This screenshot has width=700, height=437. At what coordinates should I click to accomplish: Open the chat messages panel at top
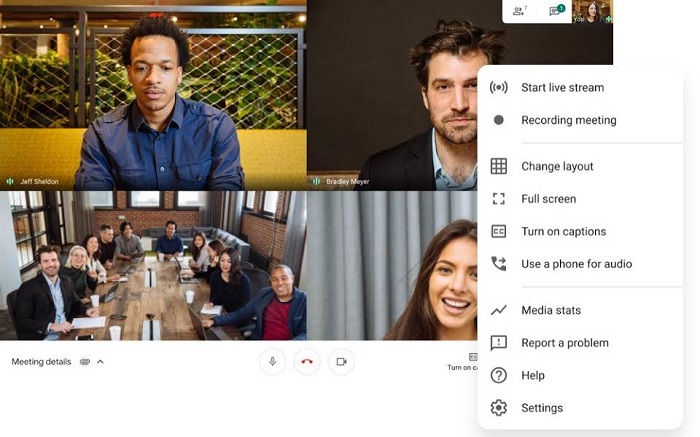[556, 10]
